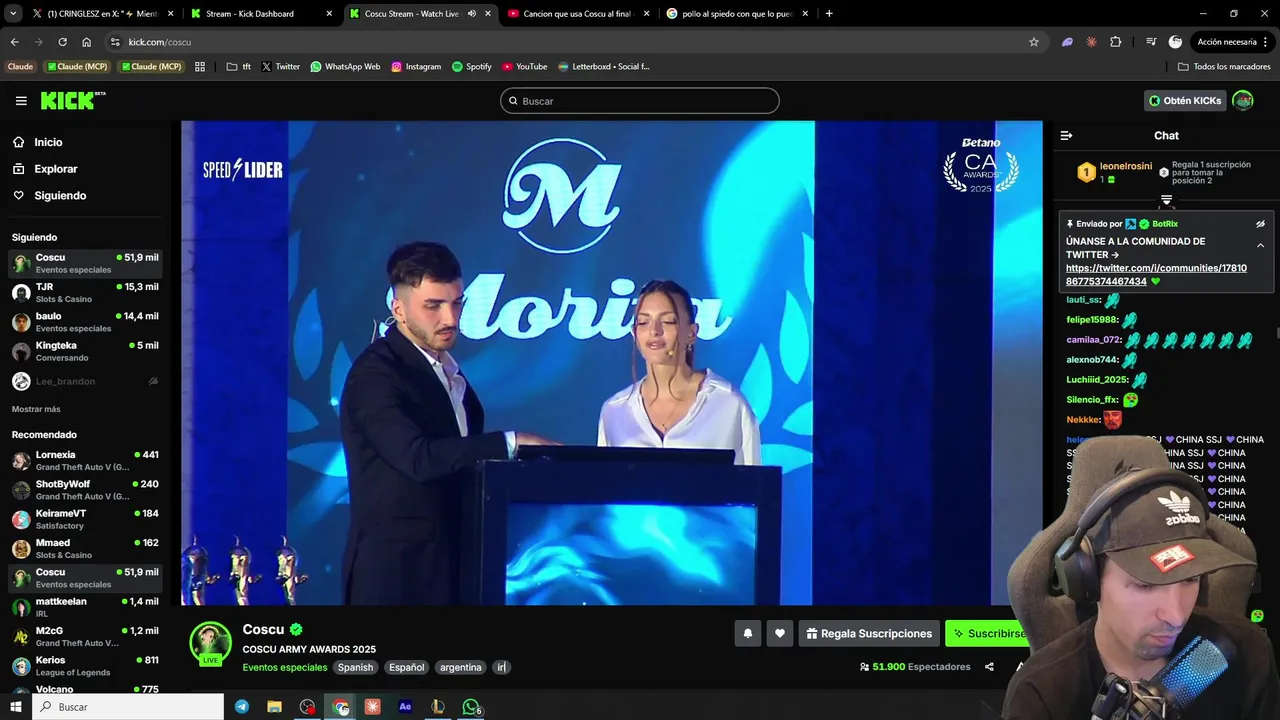The width and height of the screenshot is (1280, 720).
Task: Open the user avatar menu in Kick header
Action: tap(1243, 100)
